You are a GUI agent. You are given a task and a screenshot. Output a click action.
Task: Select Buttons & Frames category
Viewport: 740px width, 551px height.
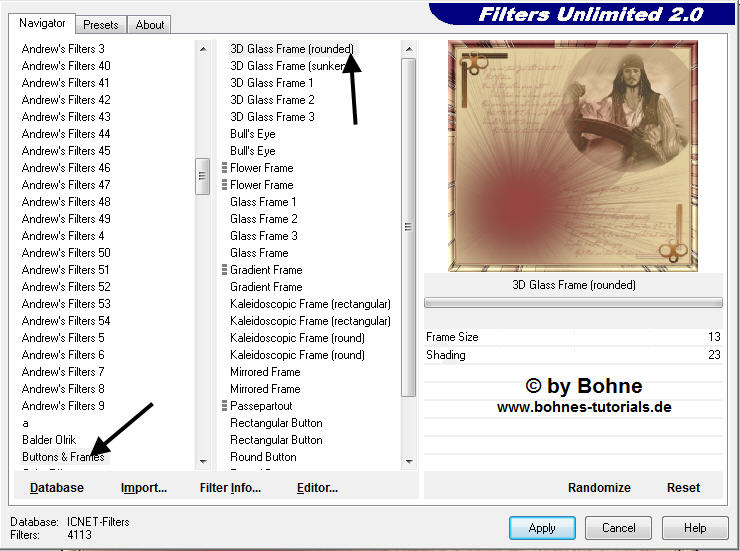pos(63,457)
